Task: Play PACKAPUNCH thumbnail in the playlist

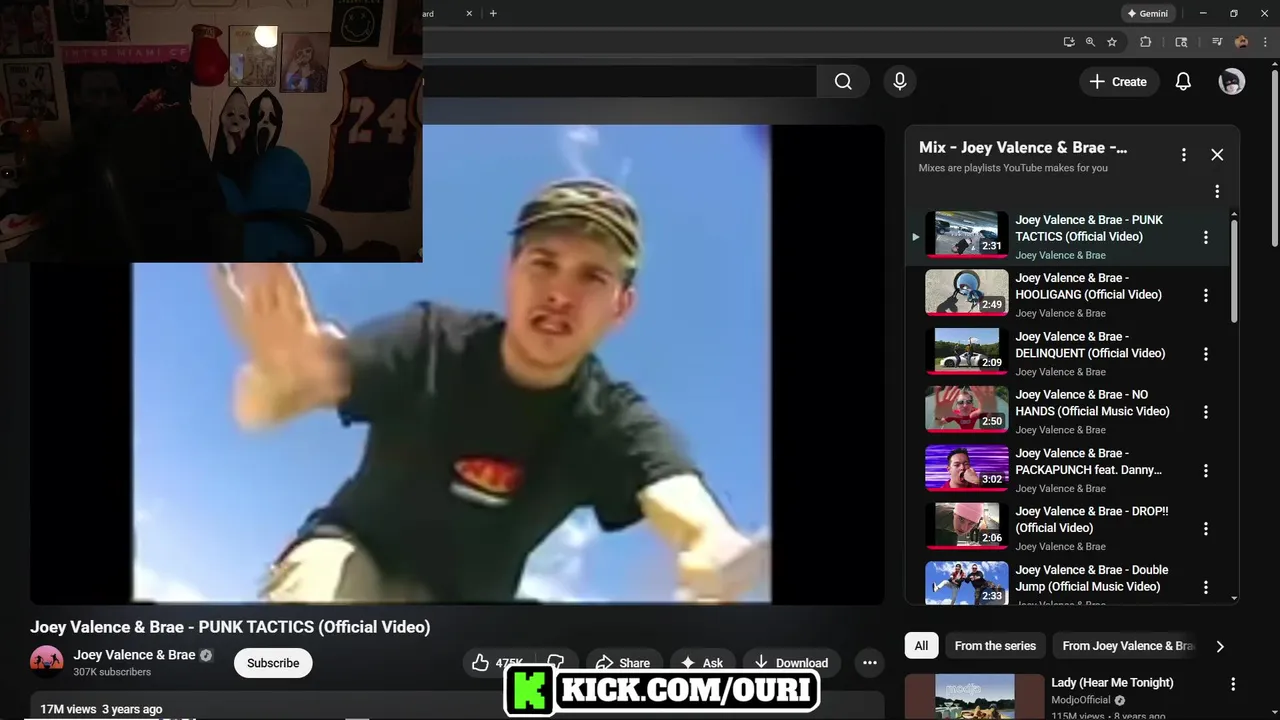Action: coord(966,468)
